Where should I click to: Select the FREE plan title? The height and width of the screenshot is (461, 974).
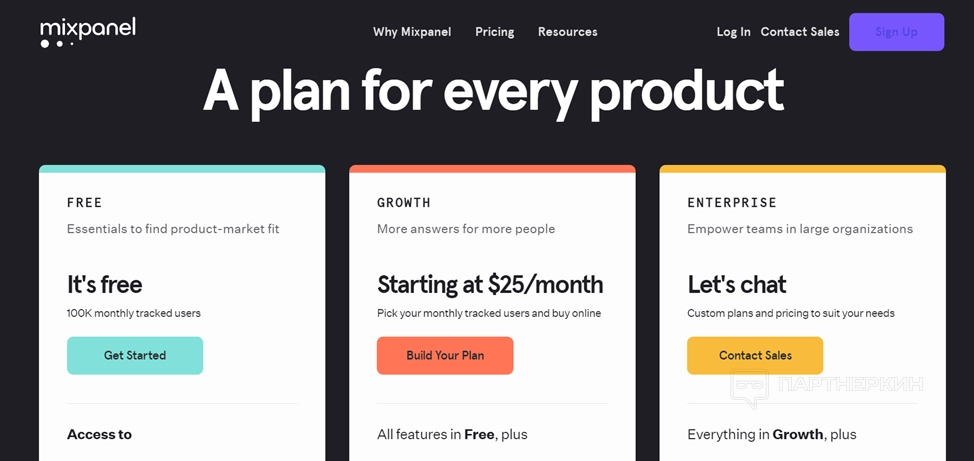click(85, 203)
